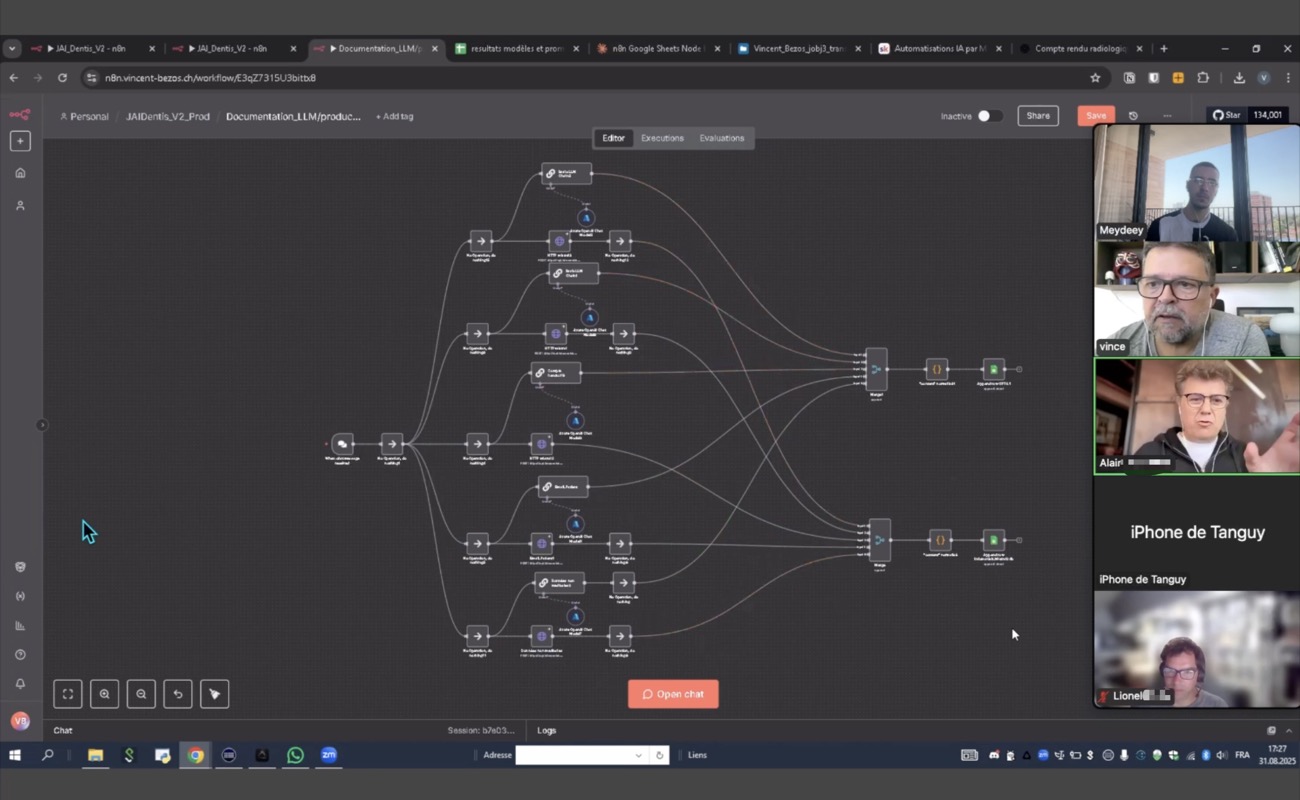Click the Share button
This screenshot has height=800, width=1300.
point(1038,116)
